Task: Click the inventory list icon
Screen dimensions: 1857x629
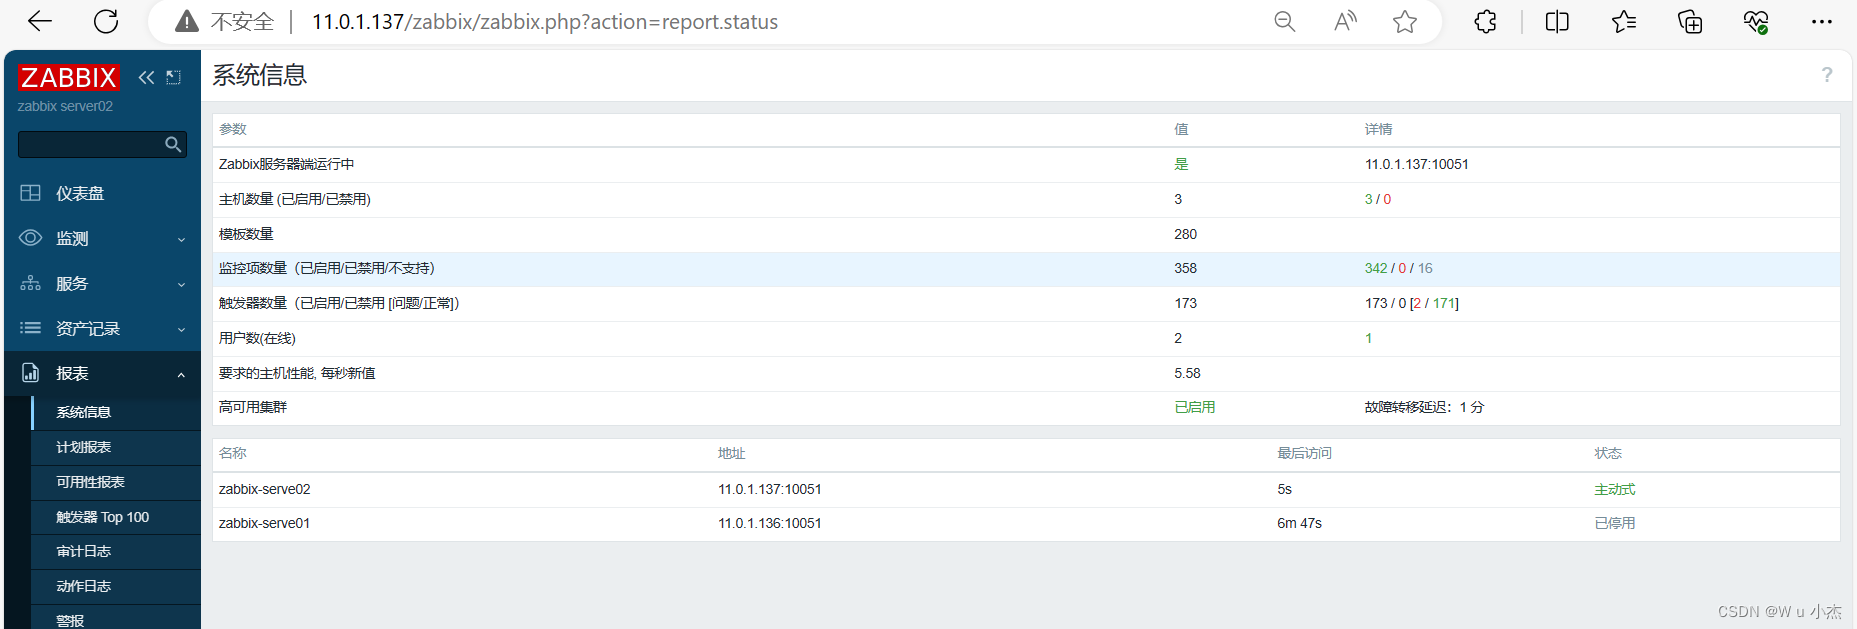Action: click(31, 328)
